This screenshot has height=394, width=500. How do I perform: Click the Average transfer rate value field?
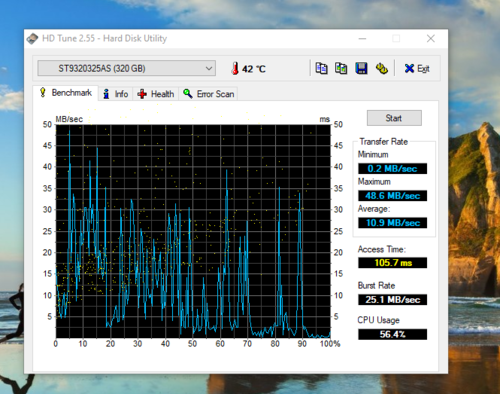(392, 223)
